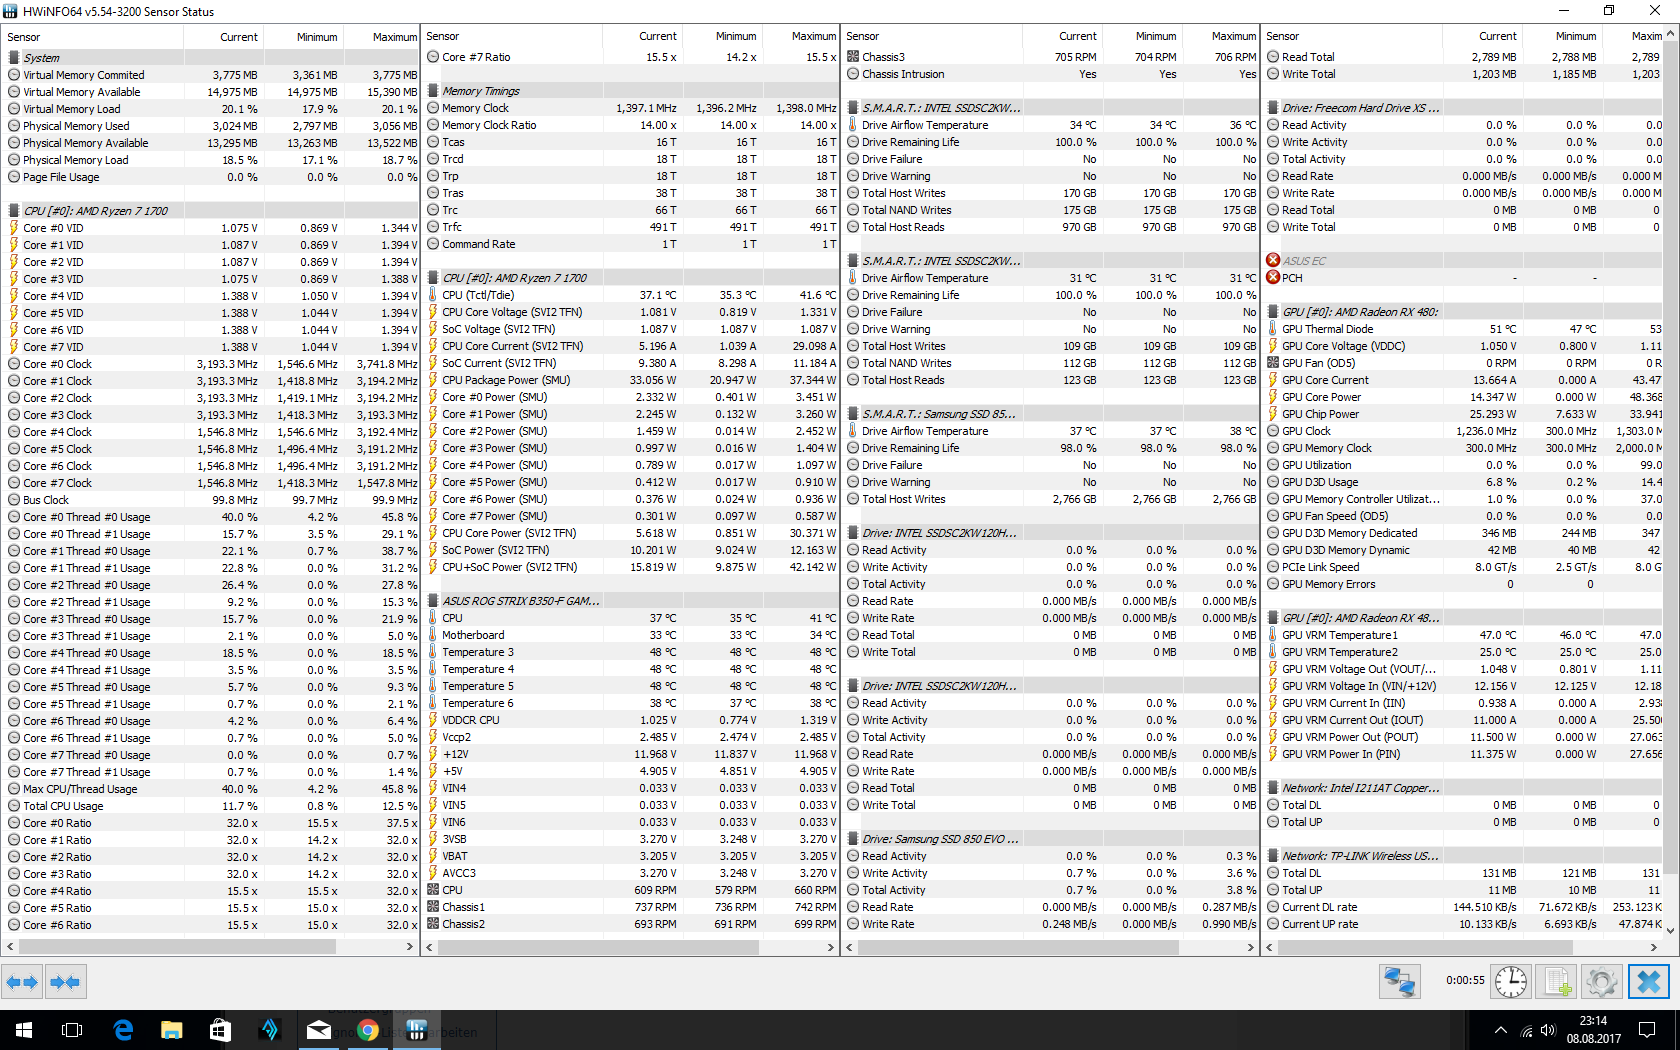Click the chip icon beside System header
The width and height of the screenshot is (1680, 1050).
(14, 58)
